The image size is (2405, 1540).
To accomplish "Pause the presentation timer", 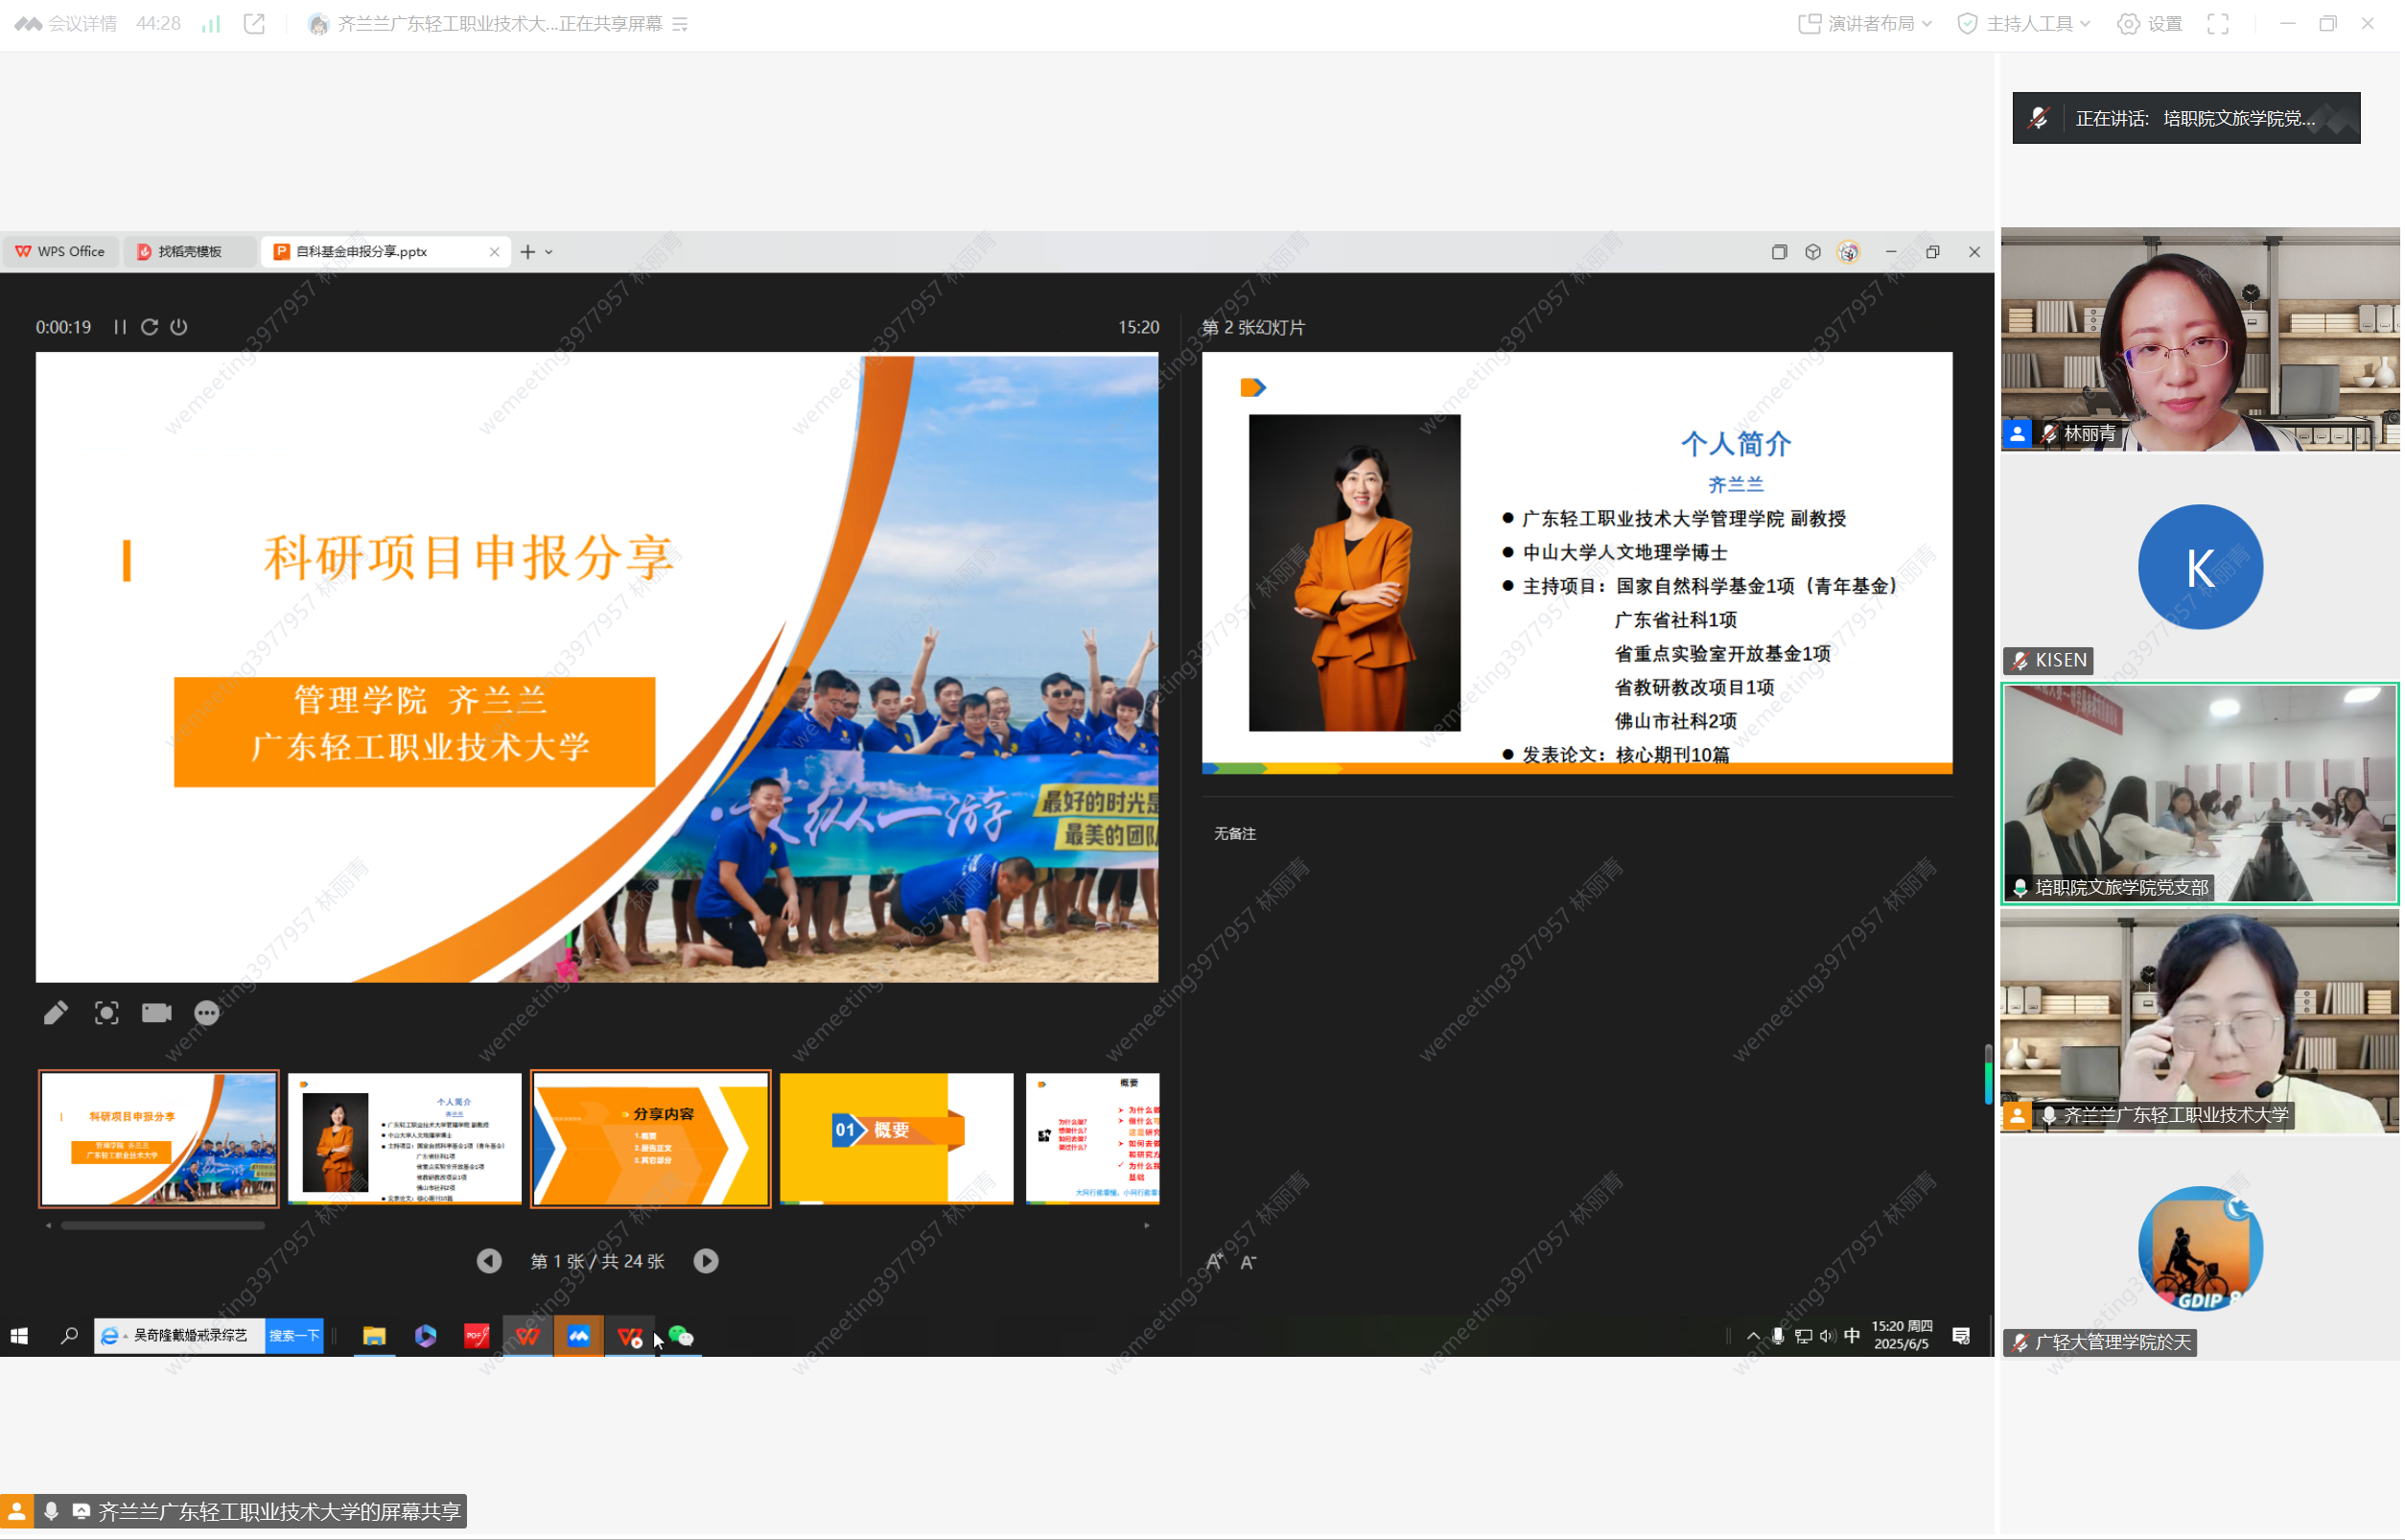I will pyautogui.click(x=120, y=327).
